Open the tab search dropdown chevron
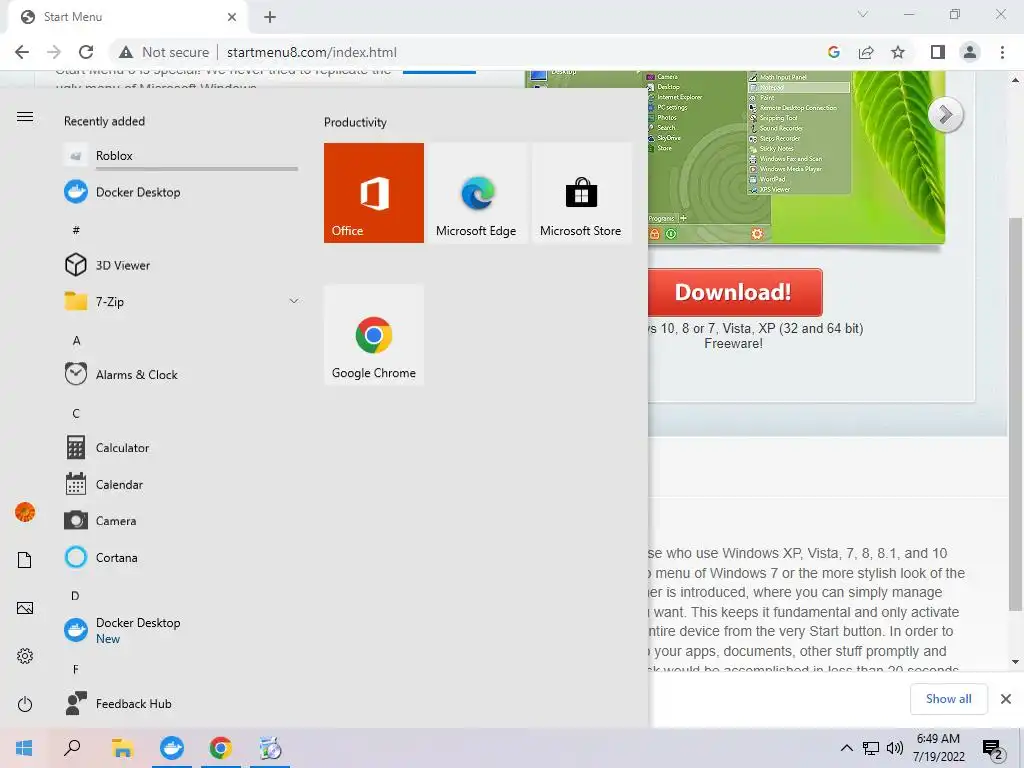Viewport: 1024px width, 768px height. coord(863,14)
